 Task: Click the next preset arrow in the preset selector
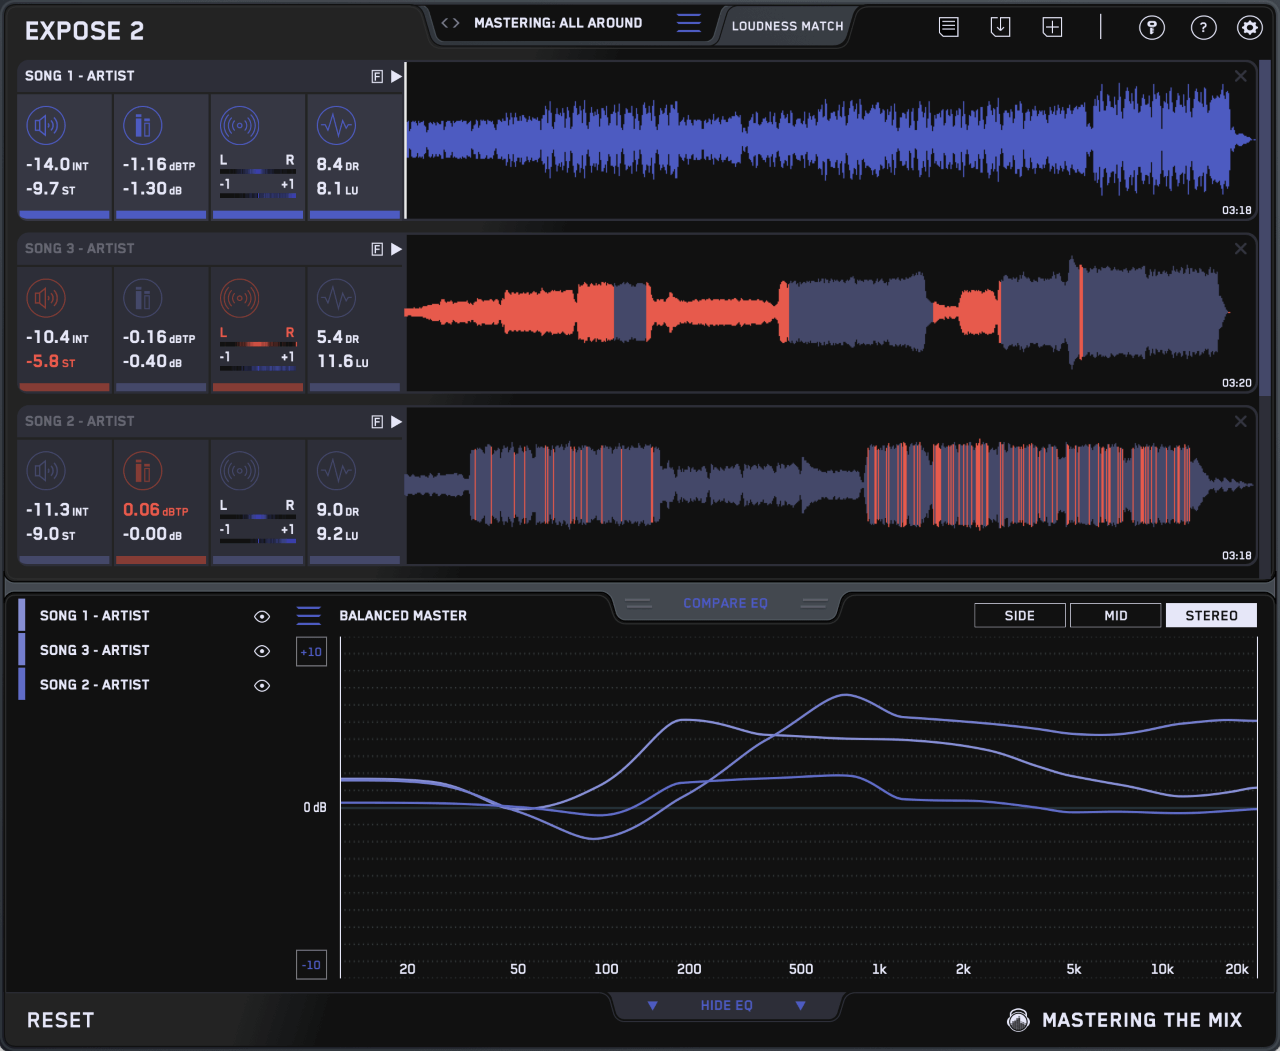pyautogui.click(x=455, y=22)
